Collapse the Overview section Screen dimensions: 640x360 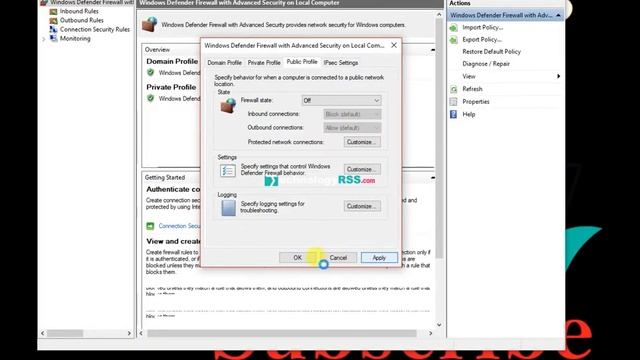tap(432, 50)
